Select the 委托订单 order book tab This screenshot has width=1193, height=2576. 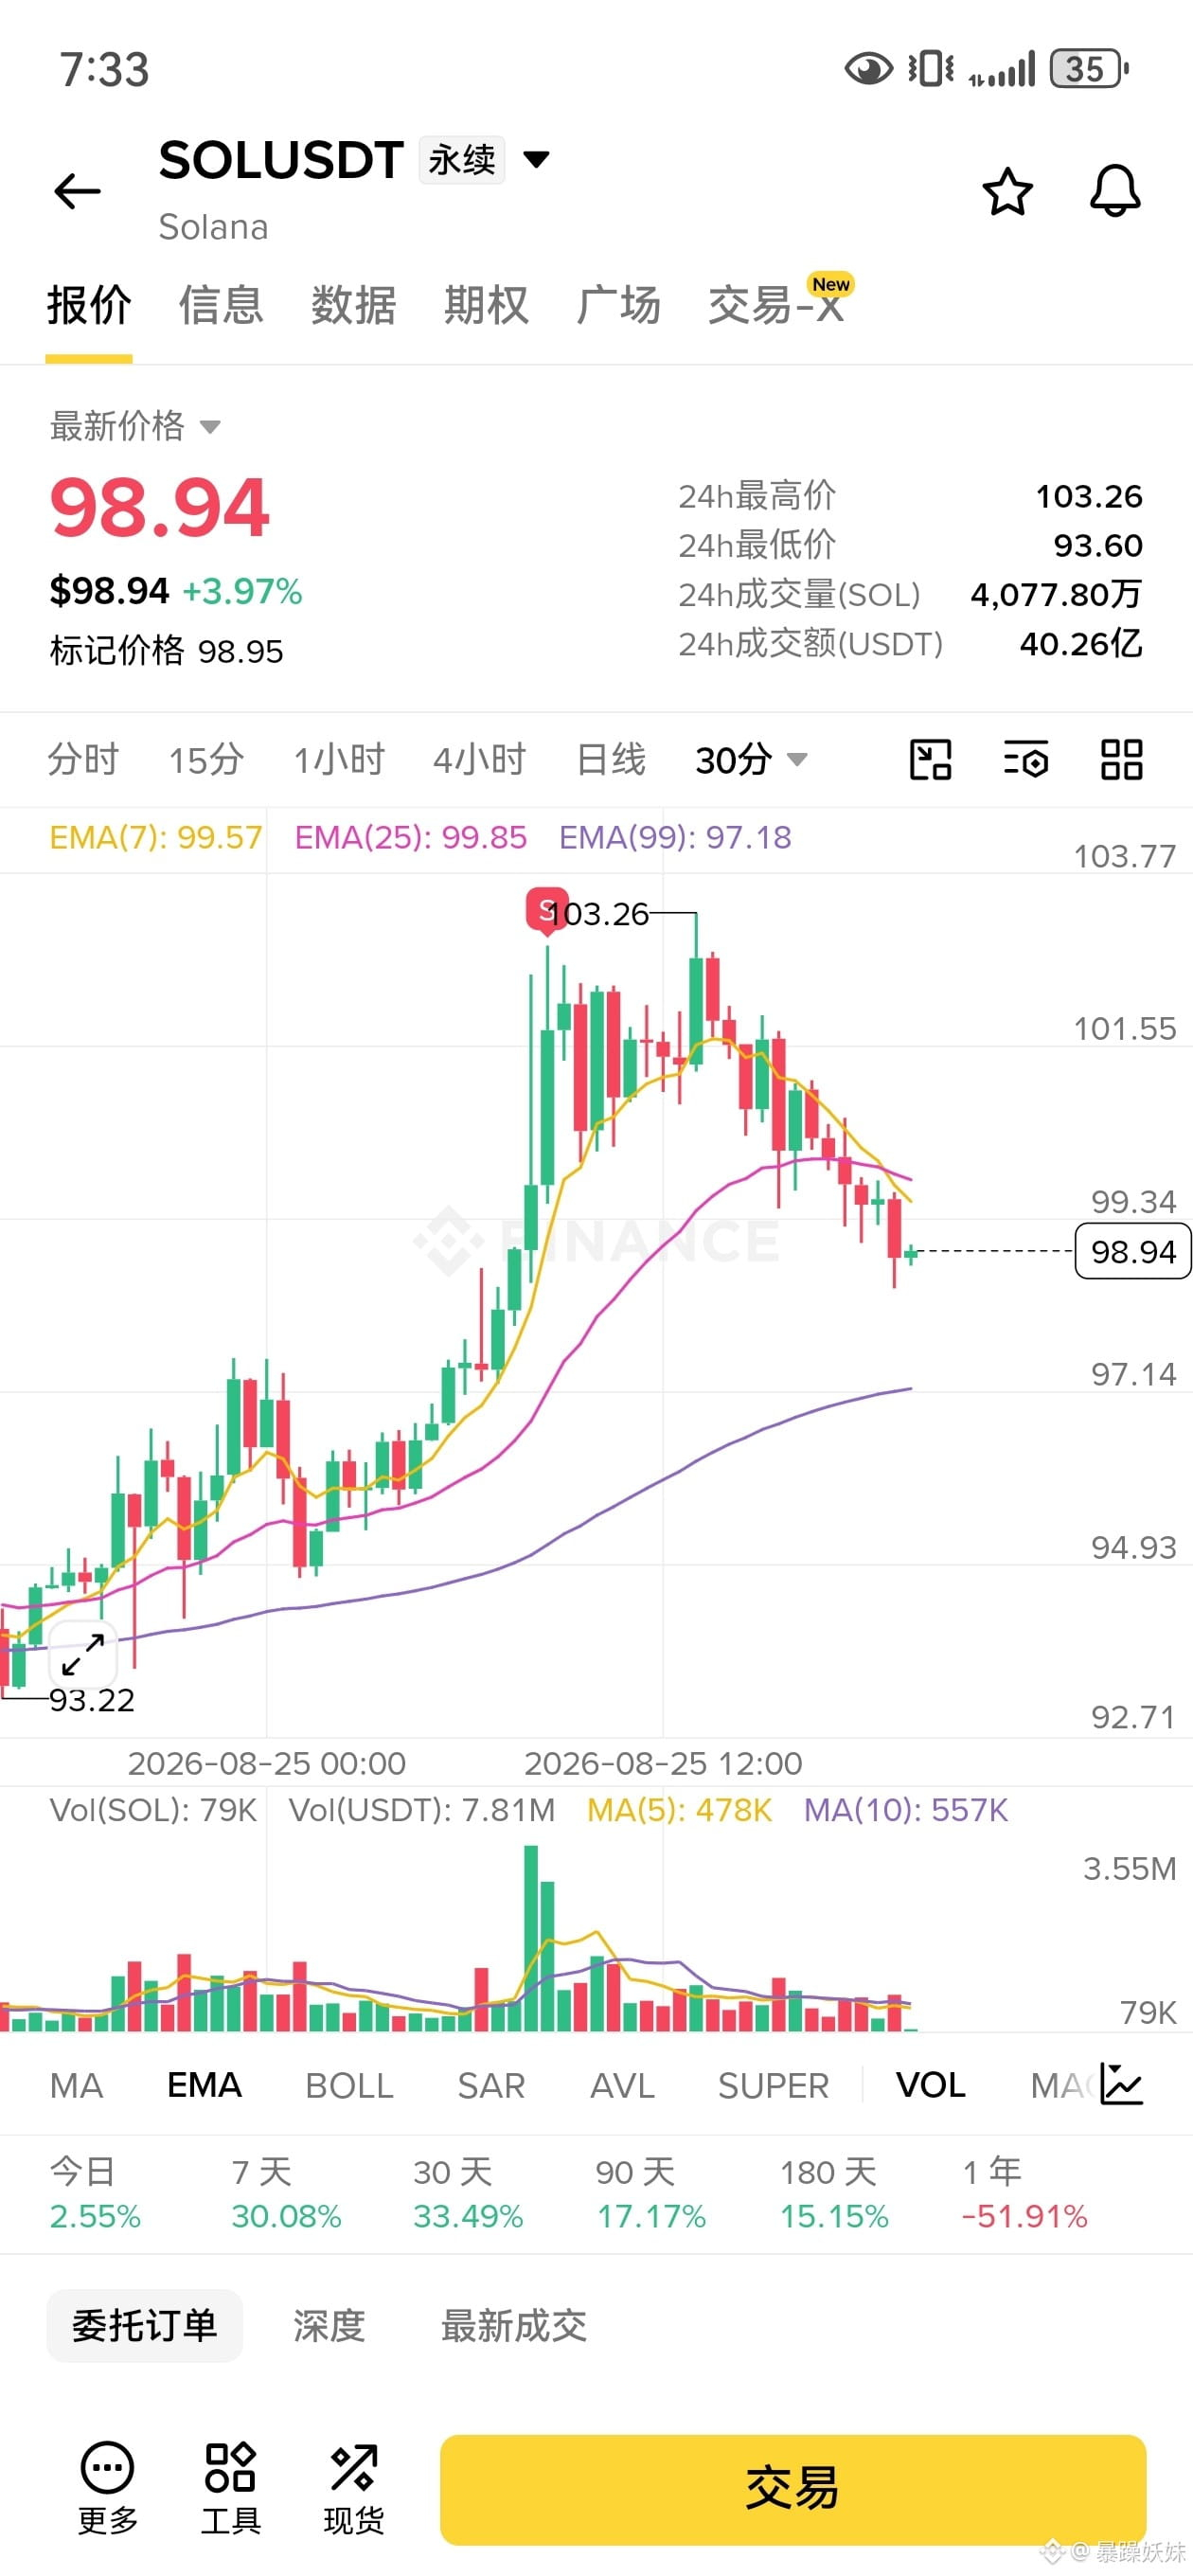pos(145,2325)
